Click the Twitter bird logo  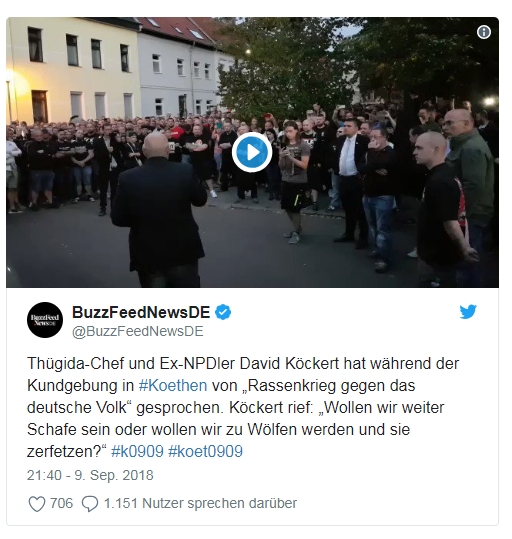click(x=468, y=312)
